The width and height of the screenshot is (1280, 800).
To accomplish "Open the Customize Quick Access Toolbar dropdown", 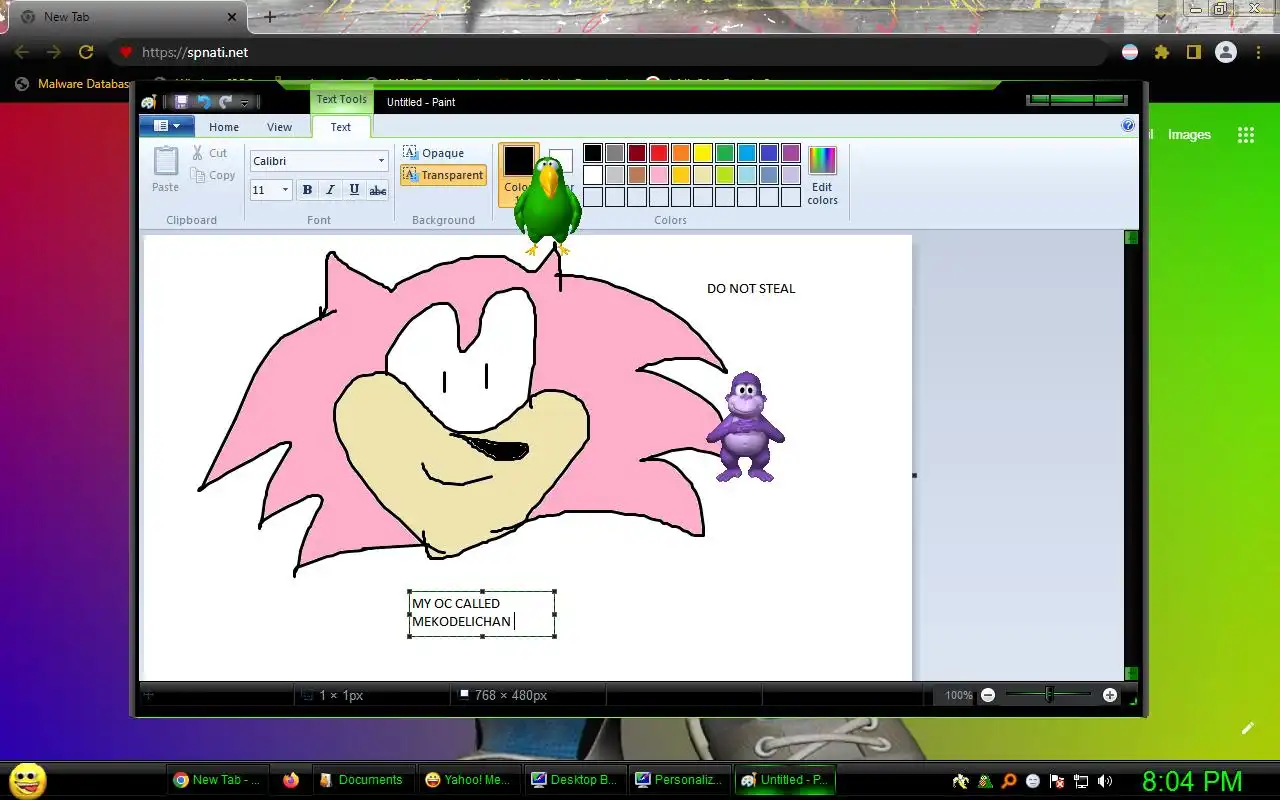I will (x=245, y=103).
